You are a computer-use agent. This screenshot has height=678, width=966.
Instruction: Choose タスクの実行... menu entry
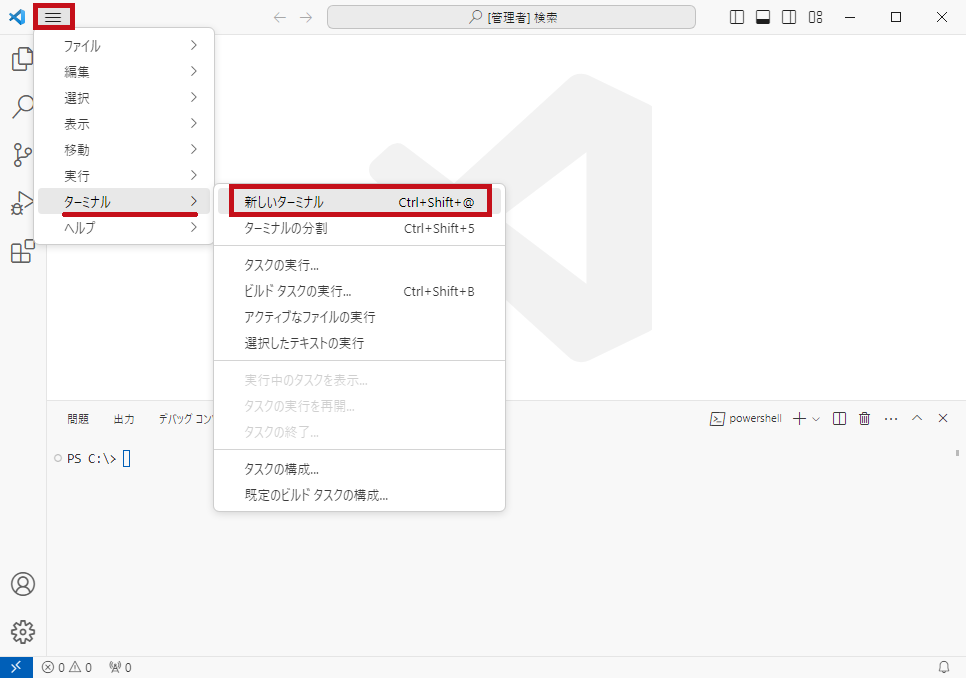(359, 265)
